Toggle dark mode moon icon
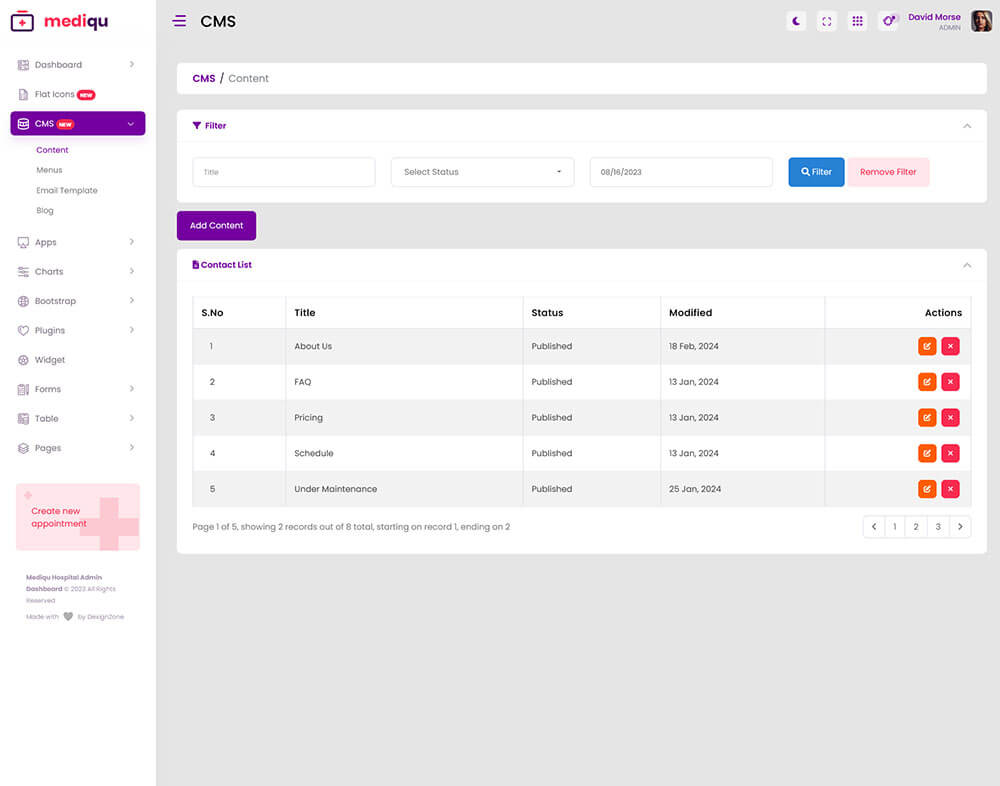The height and width of the screenshot is (786, 1000). 796,21
